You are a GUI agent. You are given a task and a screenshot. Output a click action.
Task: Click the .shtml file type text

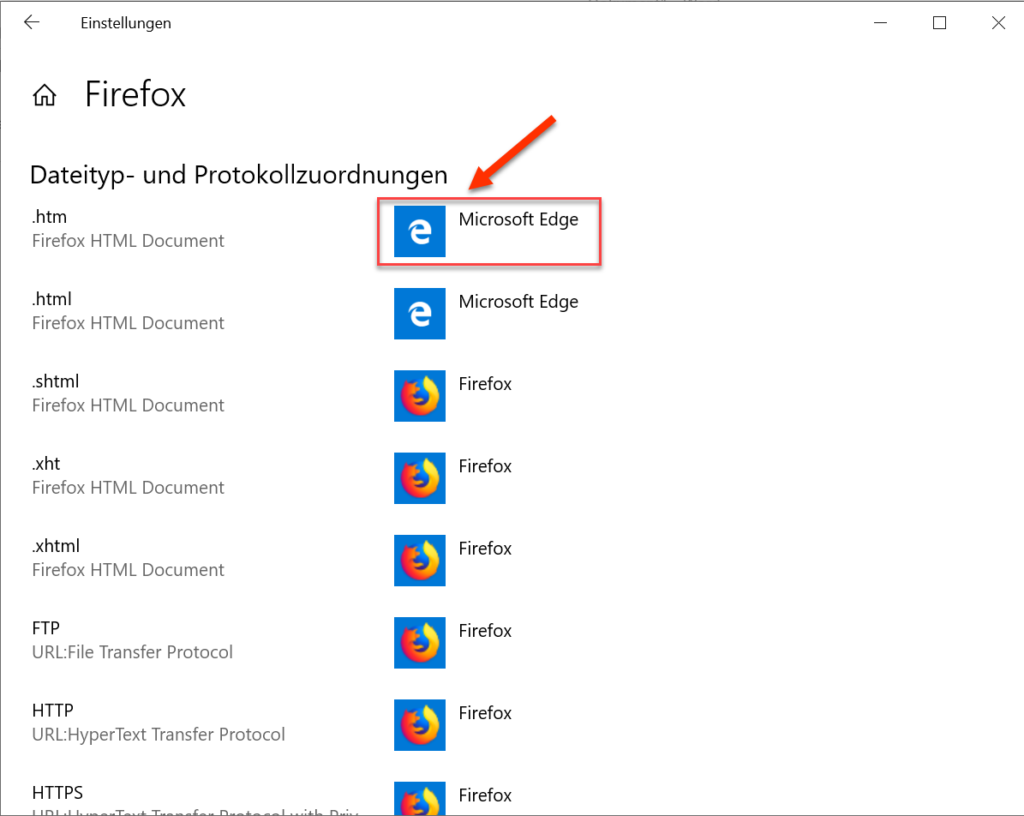pos(56,381)
